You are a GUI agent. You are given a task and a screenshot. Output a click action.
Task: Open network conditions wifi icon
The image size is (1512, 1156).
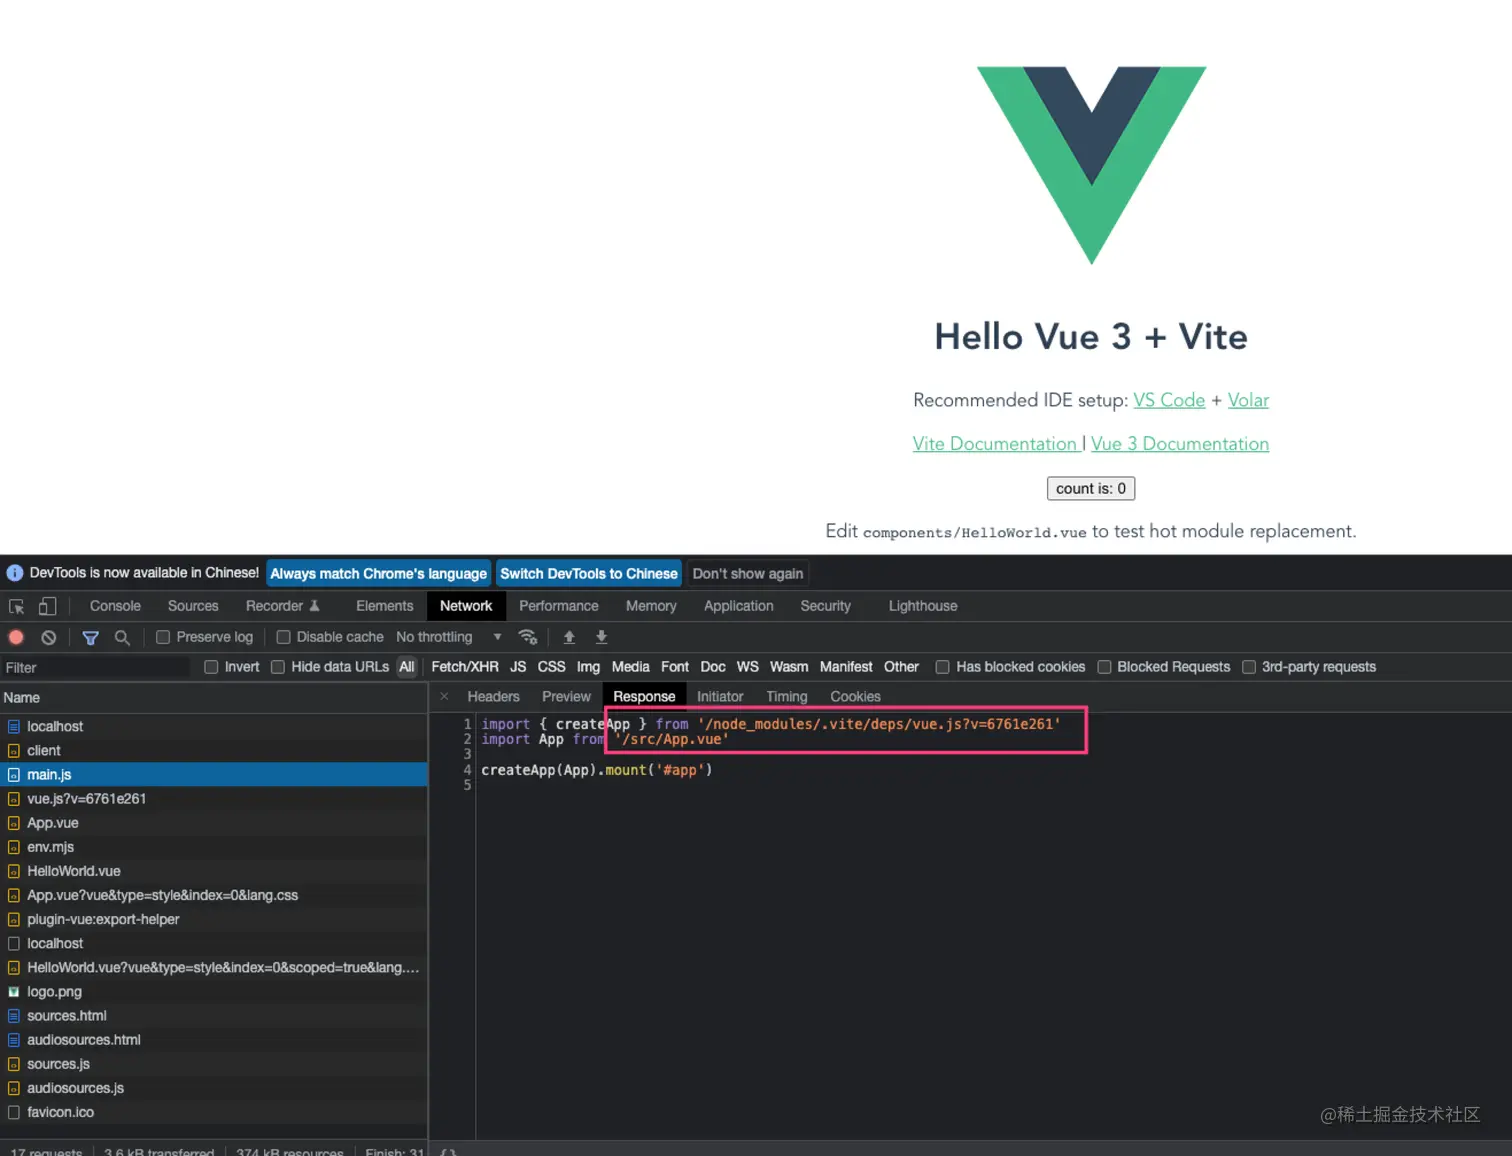528,637
